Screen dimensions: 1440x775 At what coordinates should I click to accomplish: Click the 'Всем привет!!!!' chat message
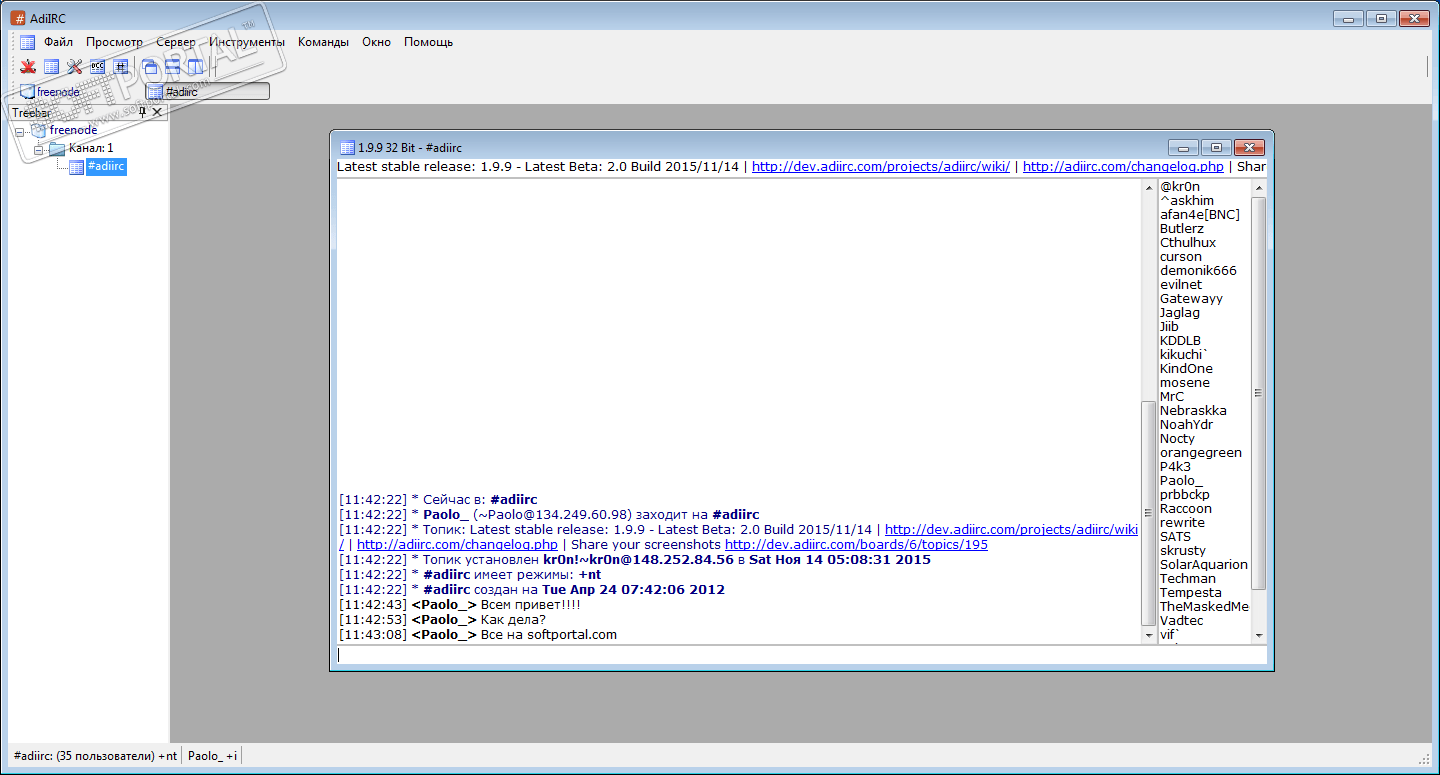tap(530, 605)
